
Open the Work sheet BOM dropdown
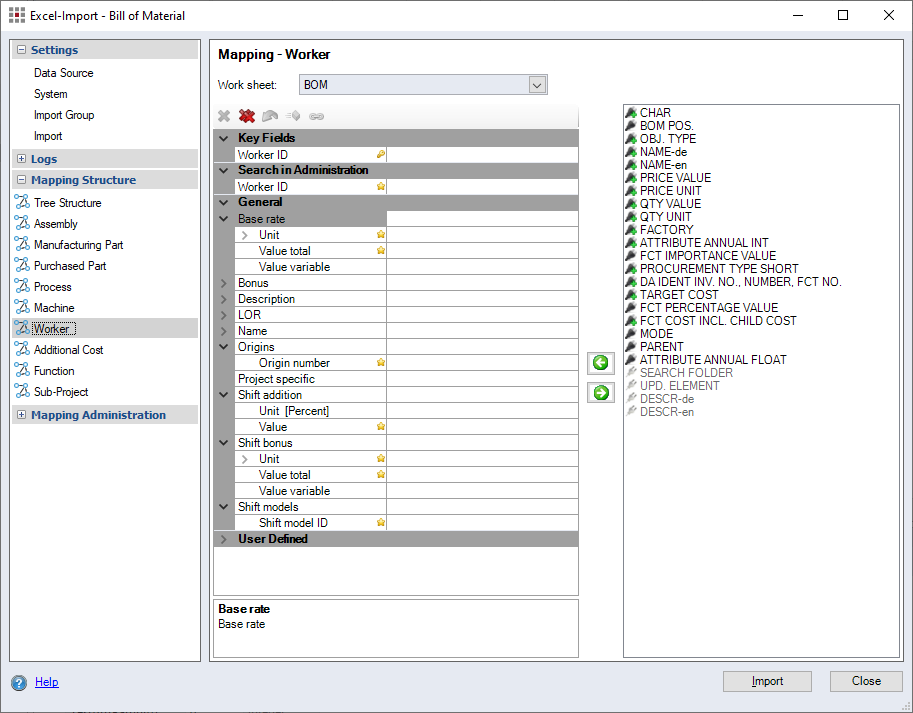pos(537,85)
